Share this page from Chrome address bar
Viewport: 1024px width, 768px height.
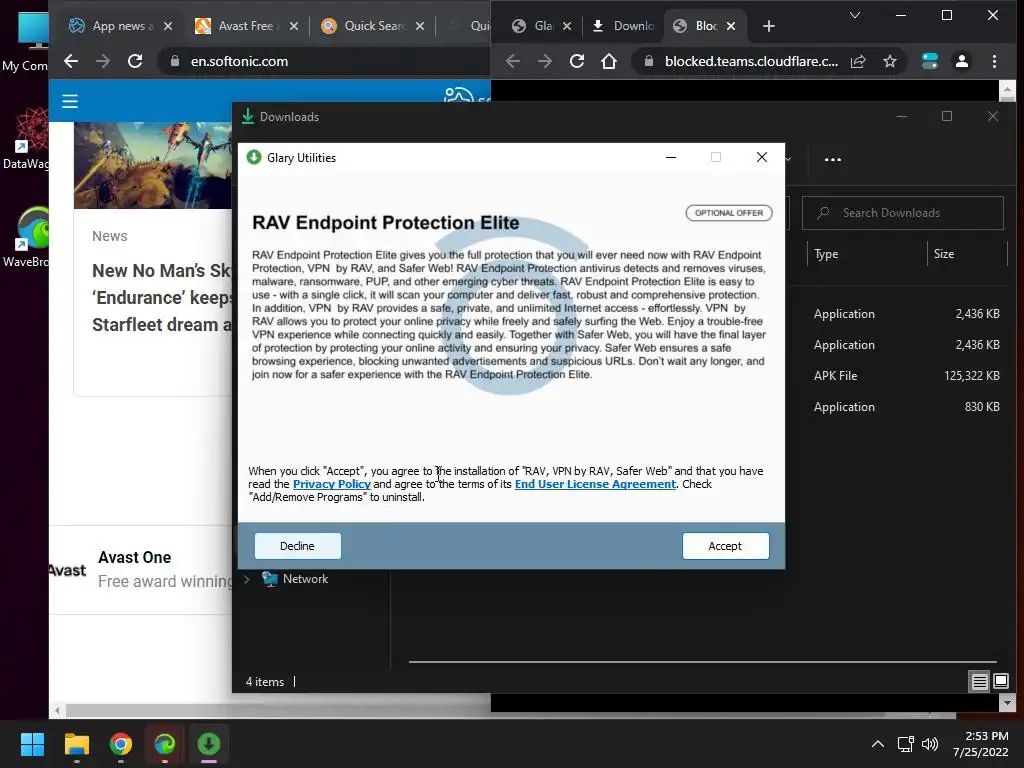point(858,61)
